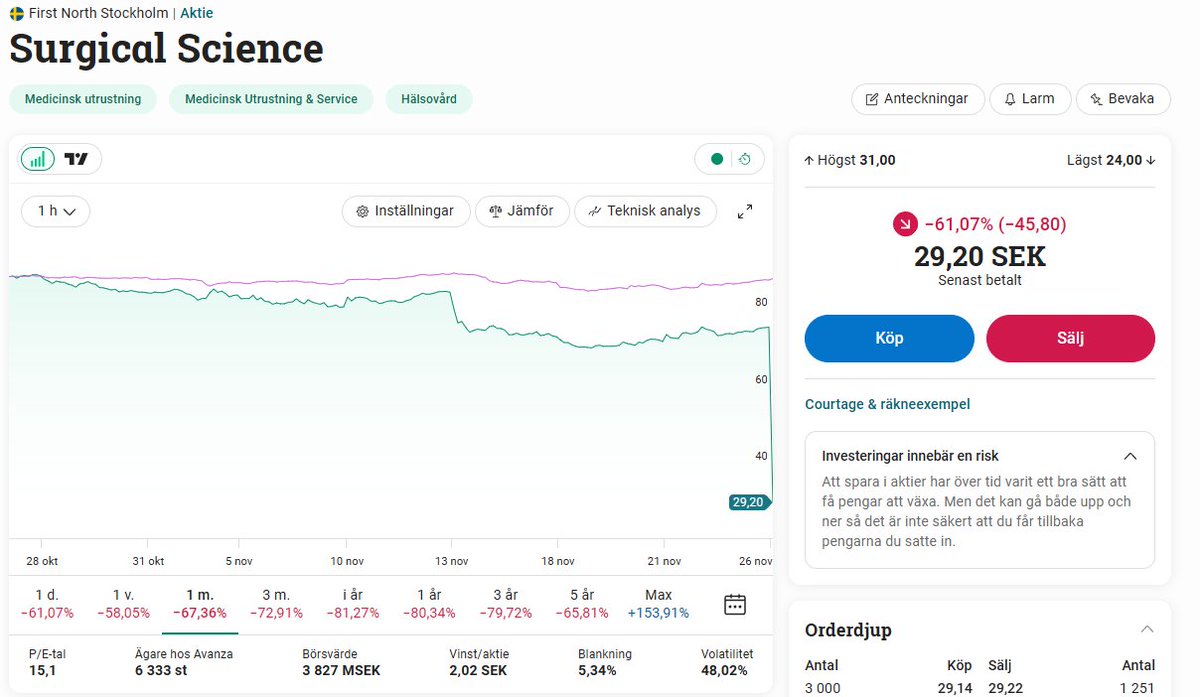Click Ägare hos Avanza 6 333 st
The height and width of the screenshot is (697, 1200).
click(161, 670)
